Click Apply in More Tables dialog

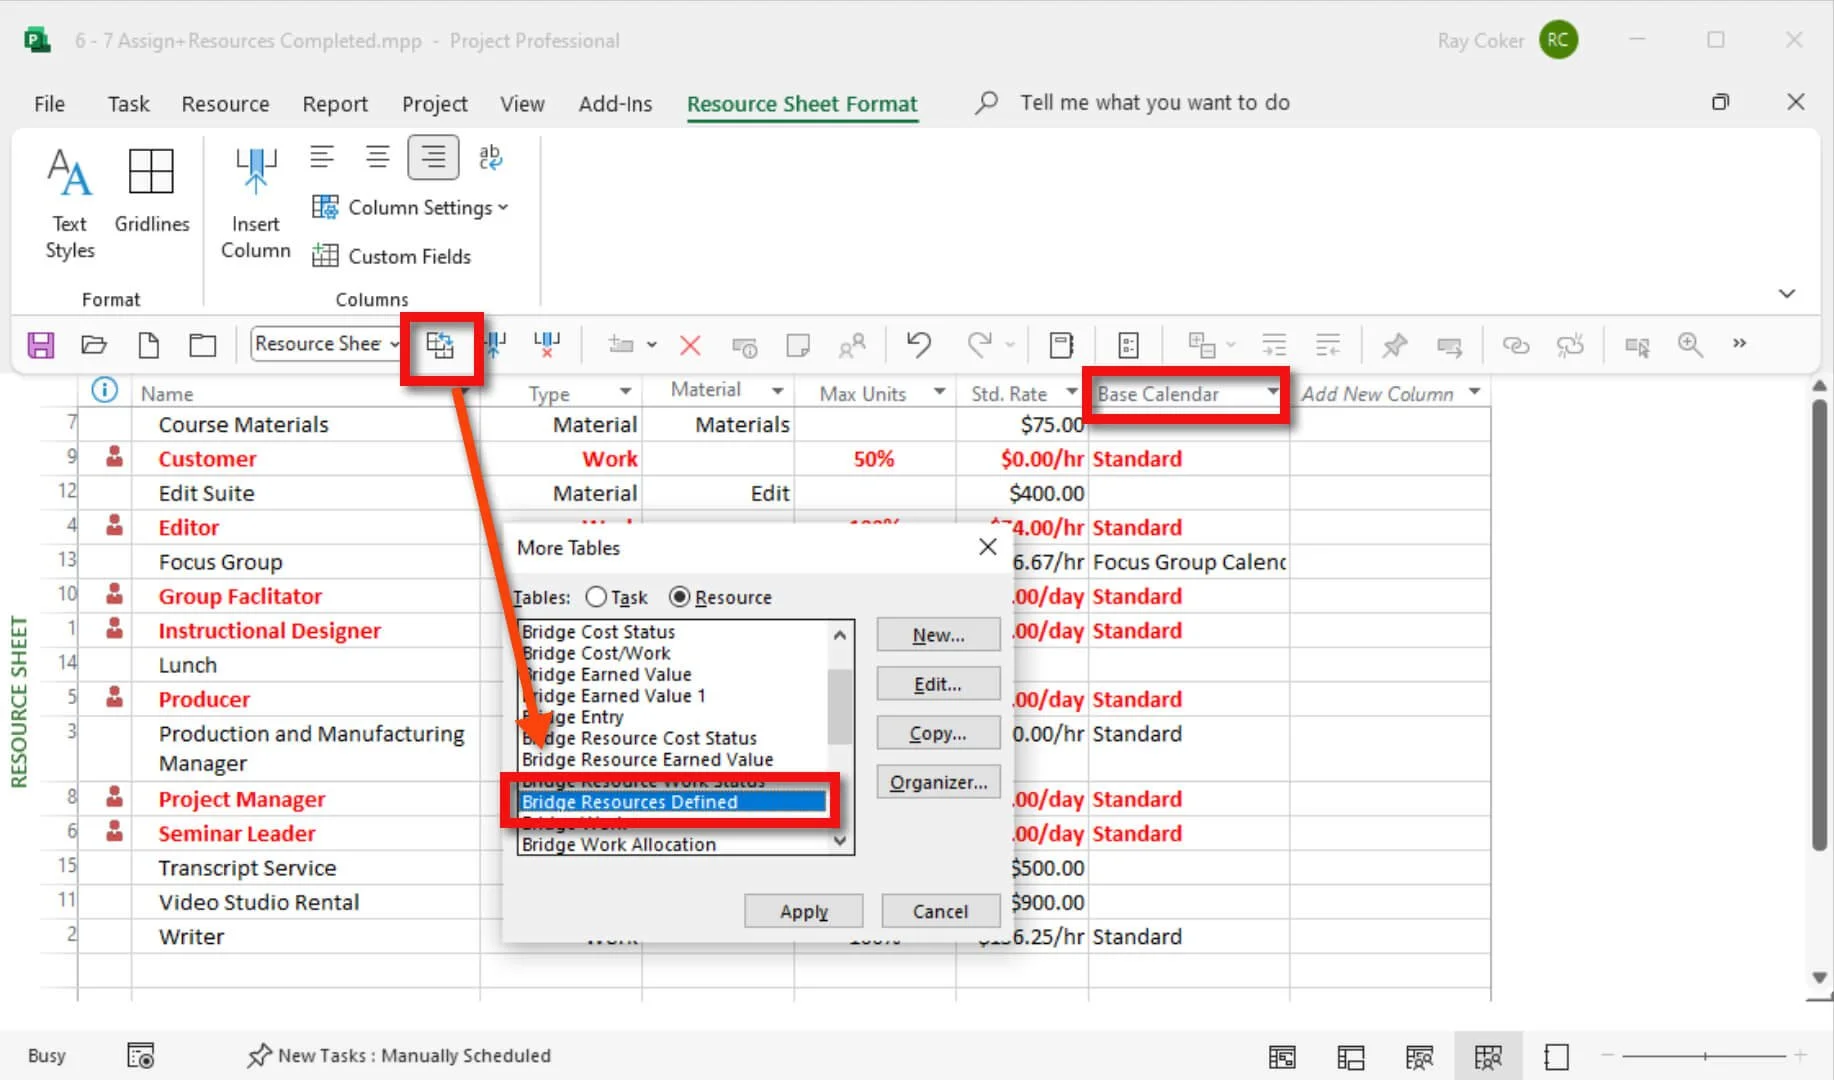pos(804,911)
